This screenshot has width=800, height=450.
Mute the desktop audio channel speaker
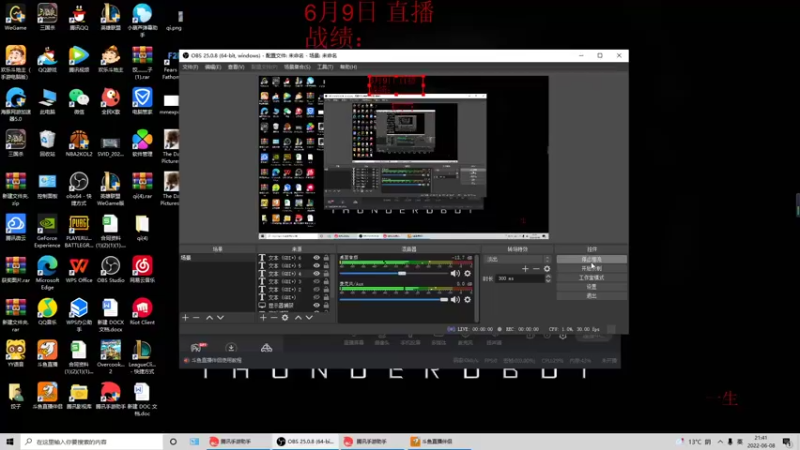(x=455, y=273)
